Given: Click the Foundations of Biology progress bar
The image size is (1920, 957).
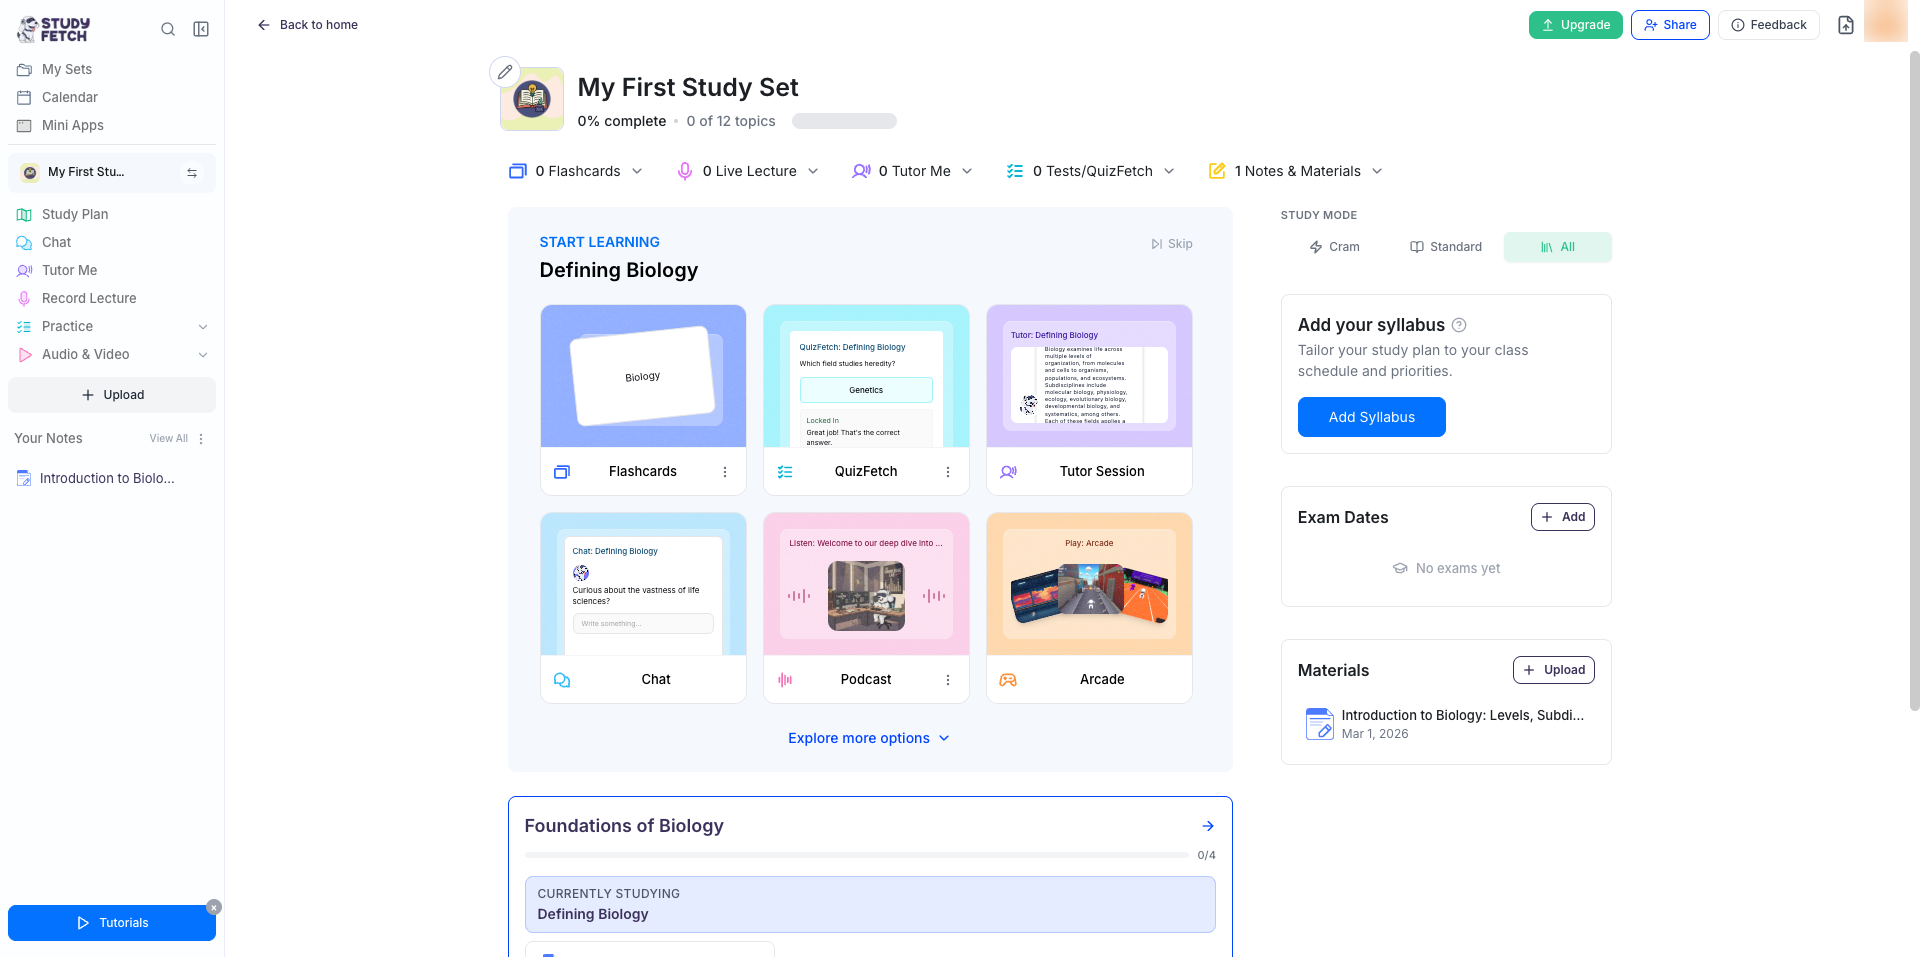Looking at the screenshot, I should tap(857, 856).
